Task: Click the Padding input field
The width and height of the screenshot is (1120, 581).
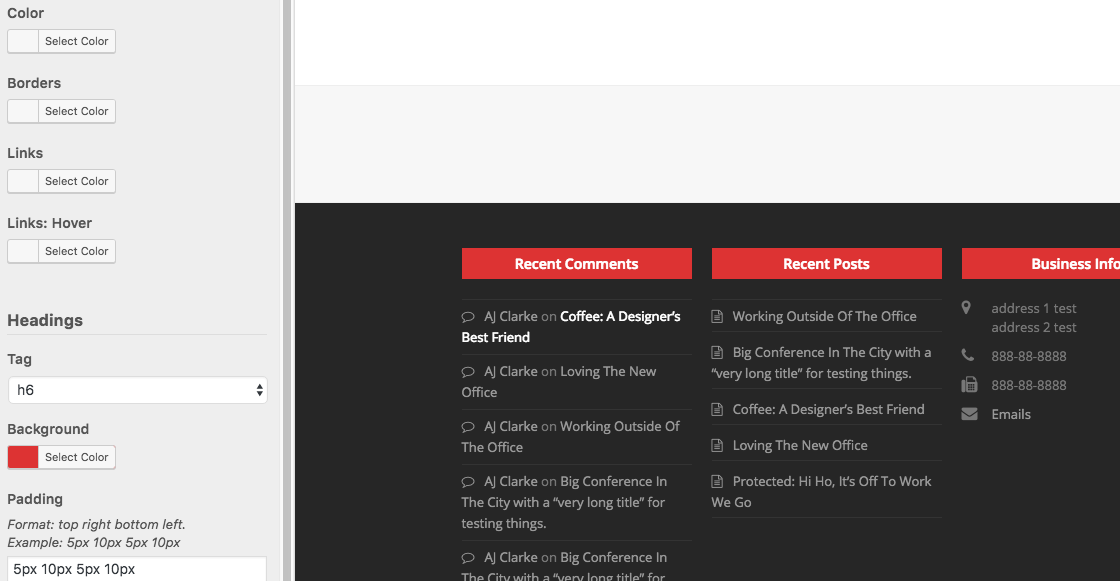Action: click(x=137, y=569)
